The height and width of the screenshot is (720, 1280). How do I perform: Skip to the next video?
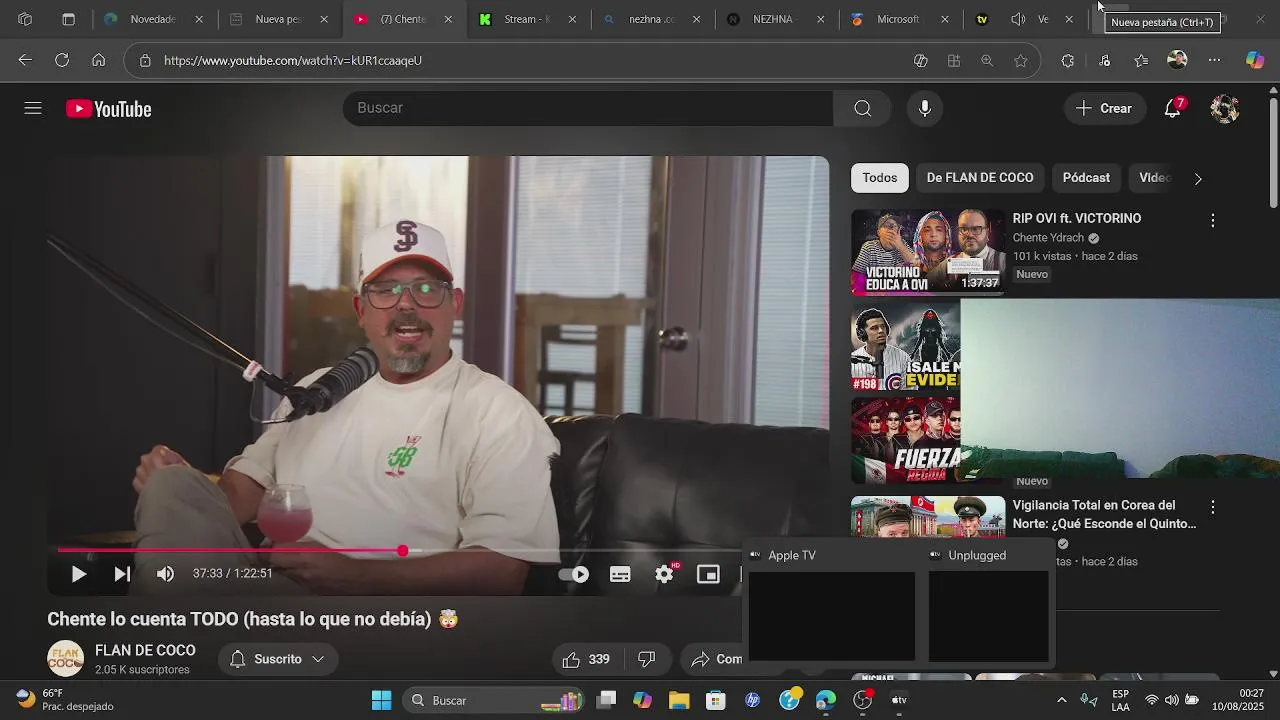pyautogui.click(x=122, y=574)
